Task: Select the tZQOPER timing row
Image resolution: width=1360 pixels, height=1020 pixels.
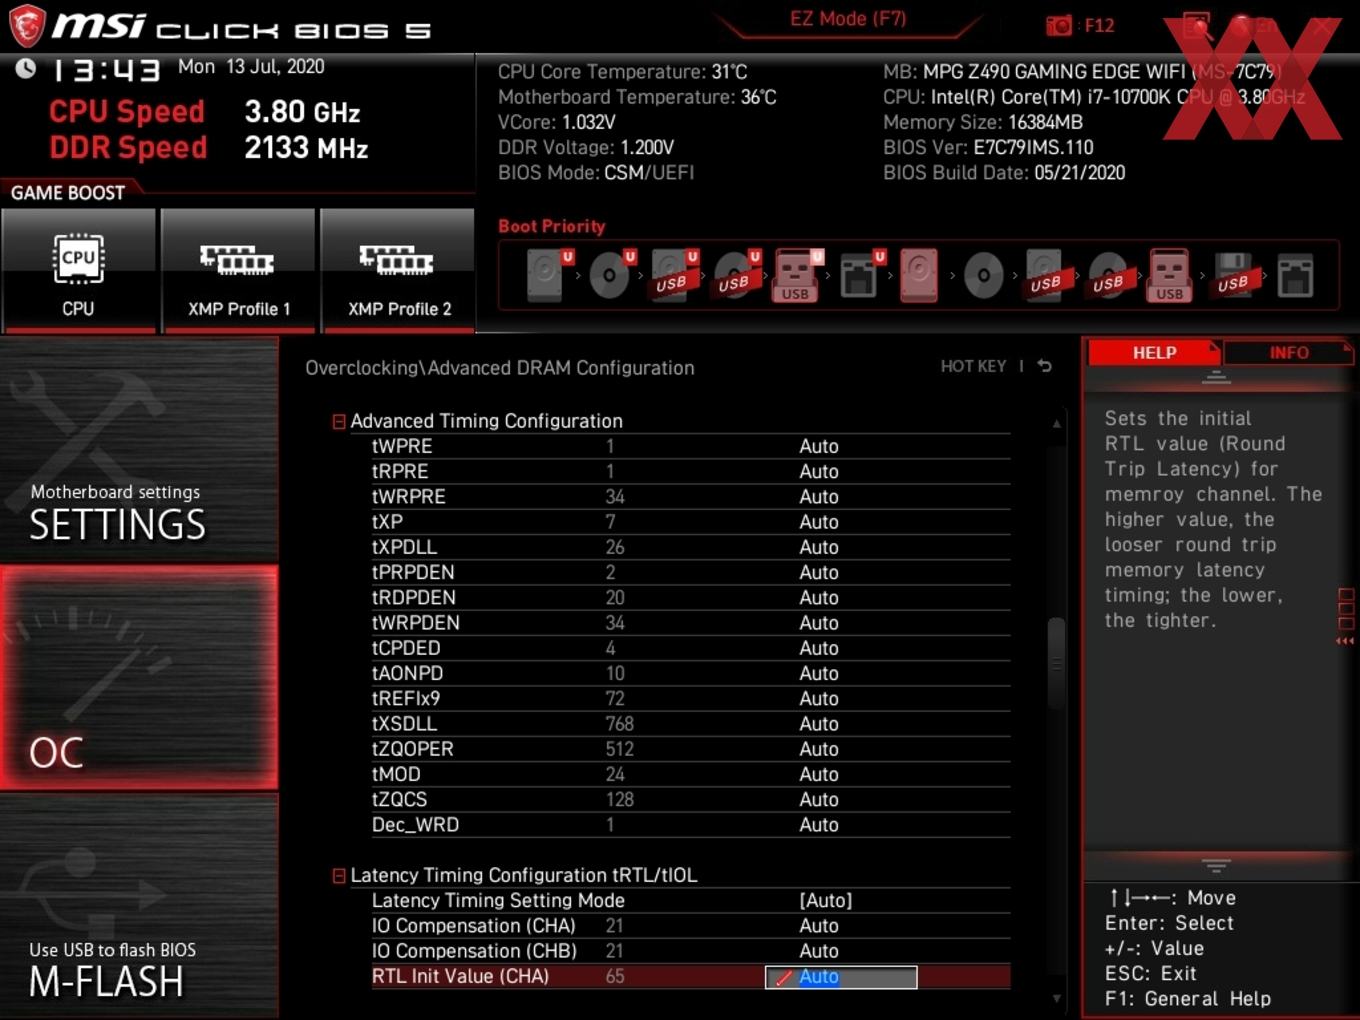Action: tap(690, 749)
